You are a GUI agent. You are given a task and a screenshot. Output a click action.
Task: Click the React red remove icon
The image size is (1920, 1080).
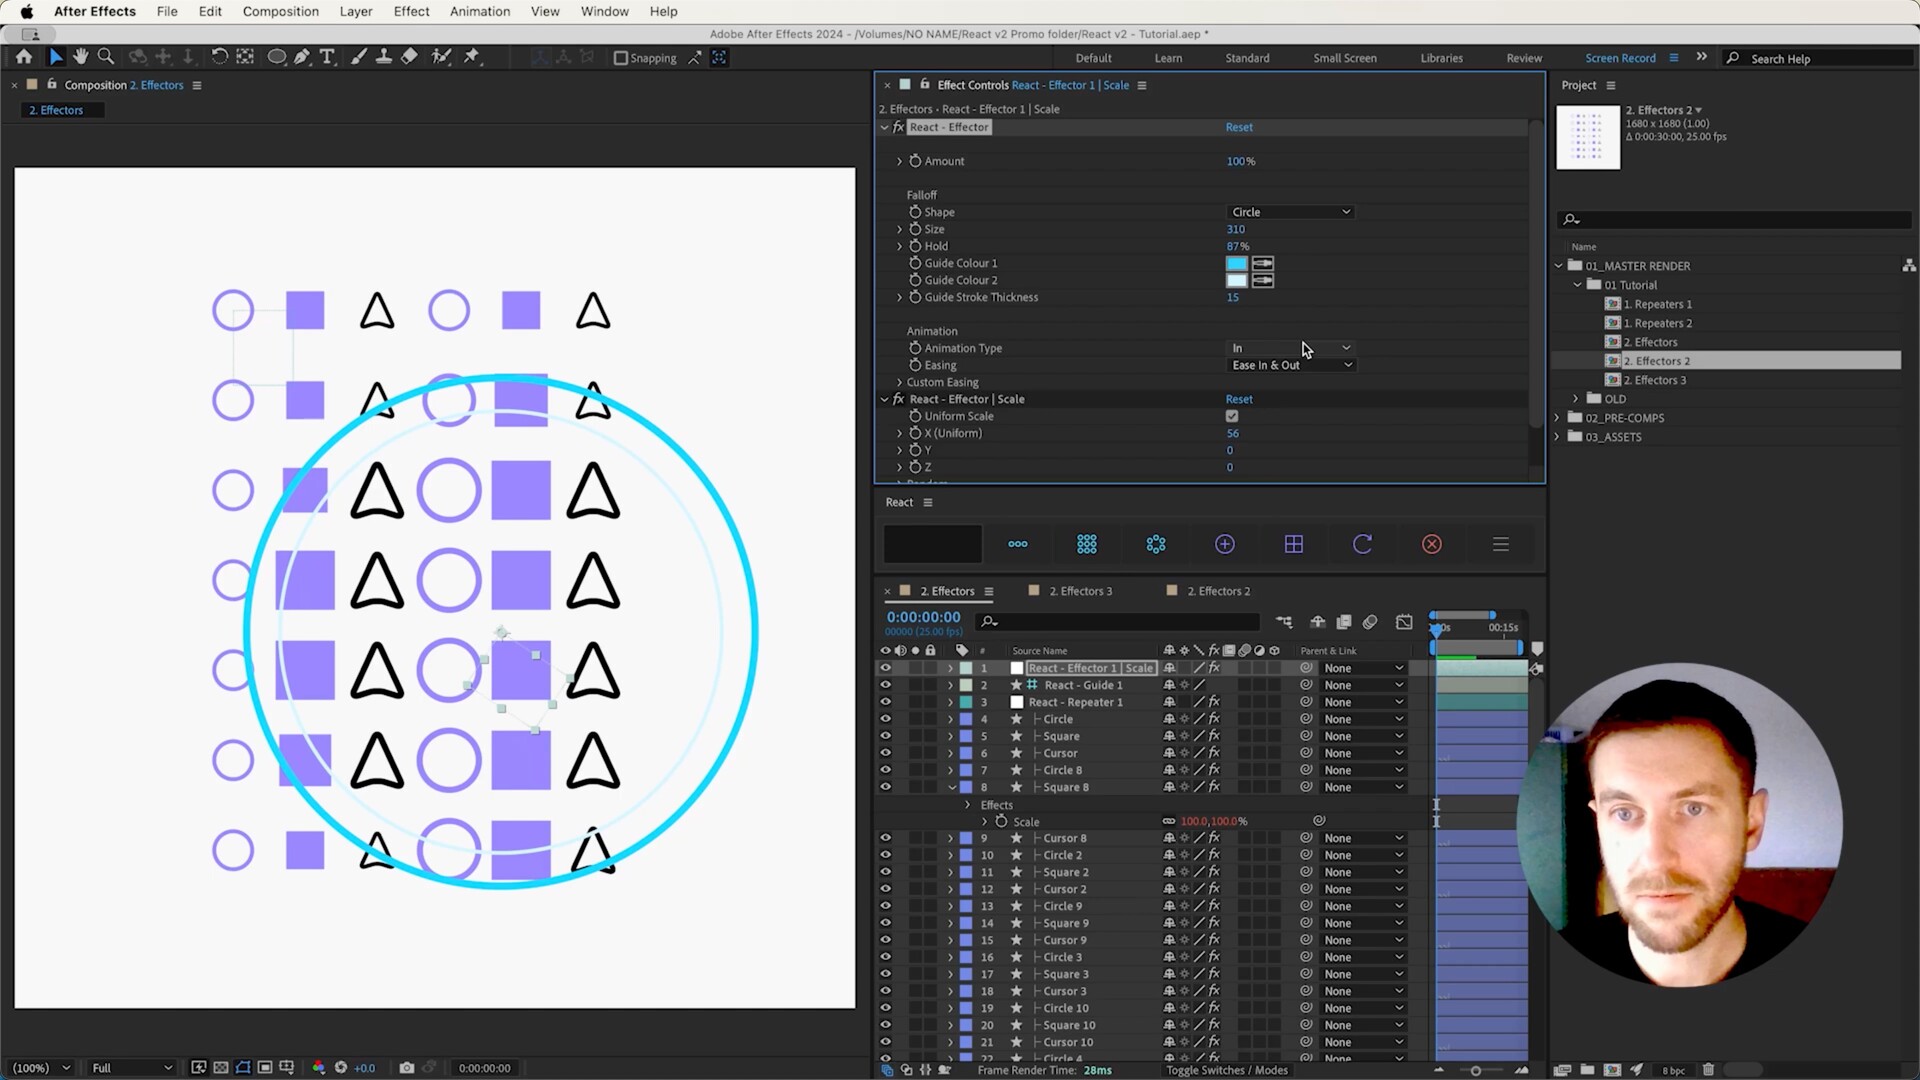1432,544
